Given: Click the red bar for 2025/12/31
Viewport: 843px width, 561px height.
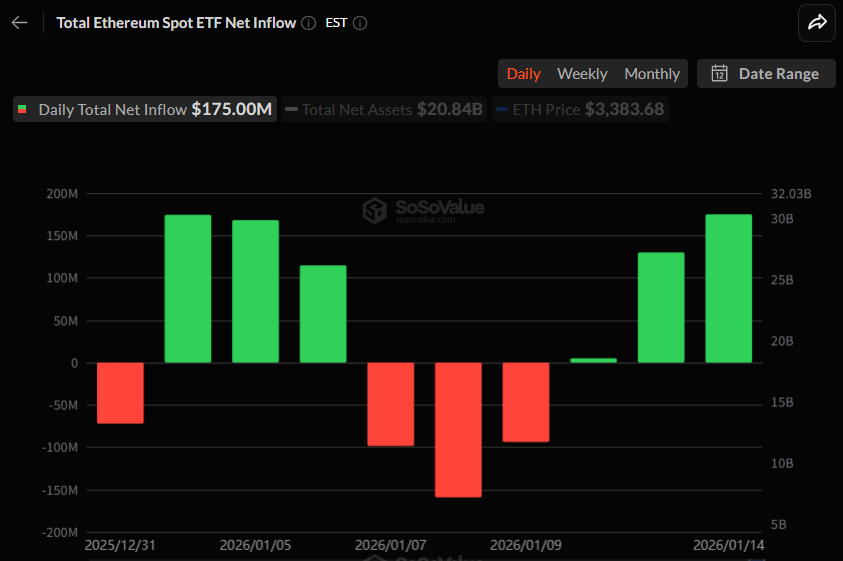Looking at the screenshot, I should (x=120, y=392).
